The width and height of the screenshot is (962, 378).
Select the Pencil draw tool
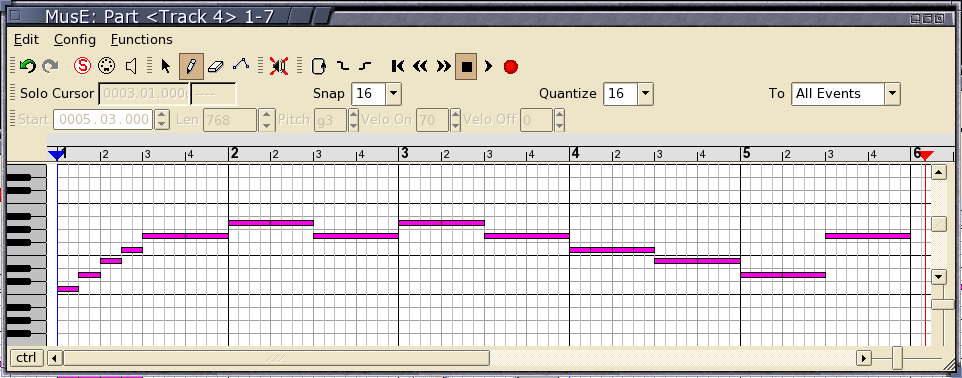[x=191, y=66]
